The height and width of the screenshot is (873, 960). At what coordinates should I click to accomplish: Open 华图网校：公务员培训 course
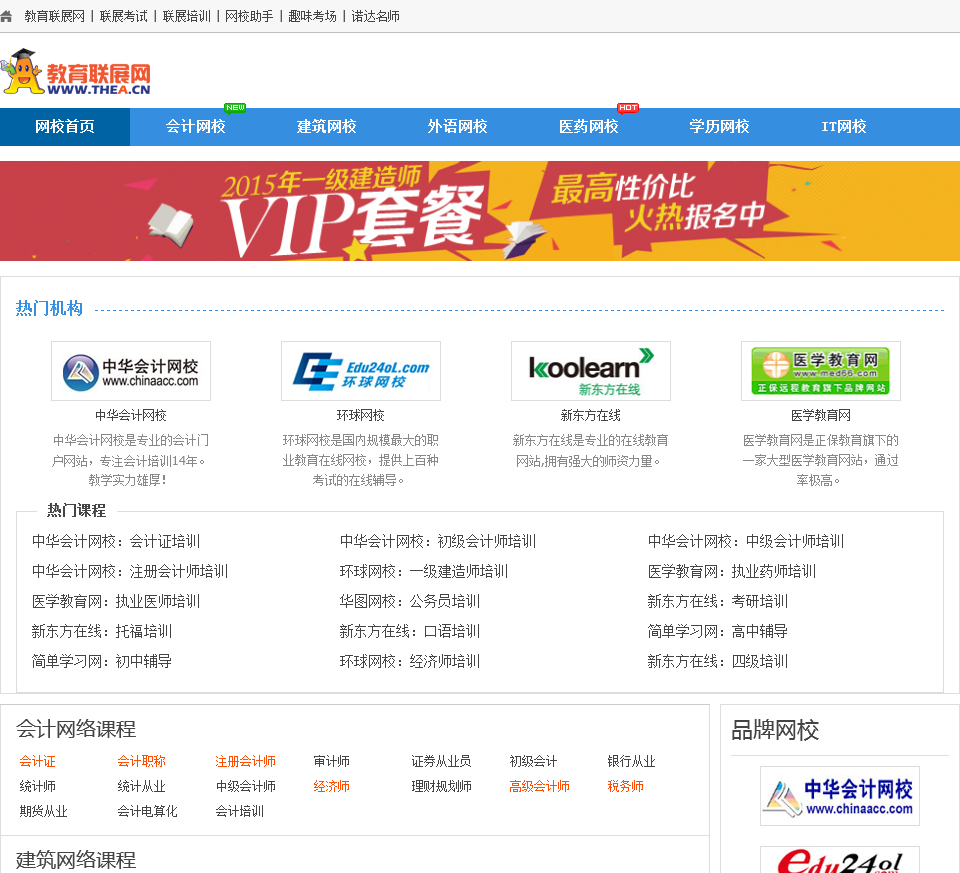click(410, 601)
